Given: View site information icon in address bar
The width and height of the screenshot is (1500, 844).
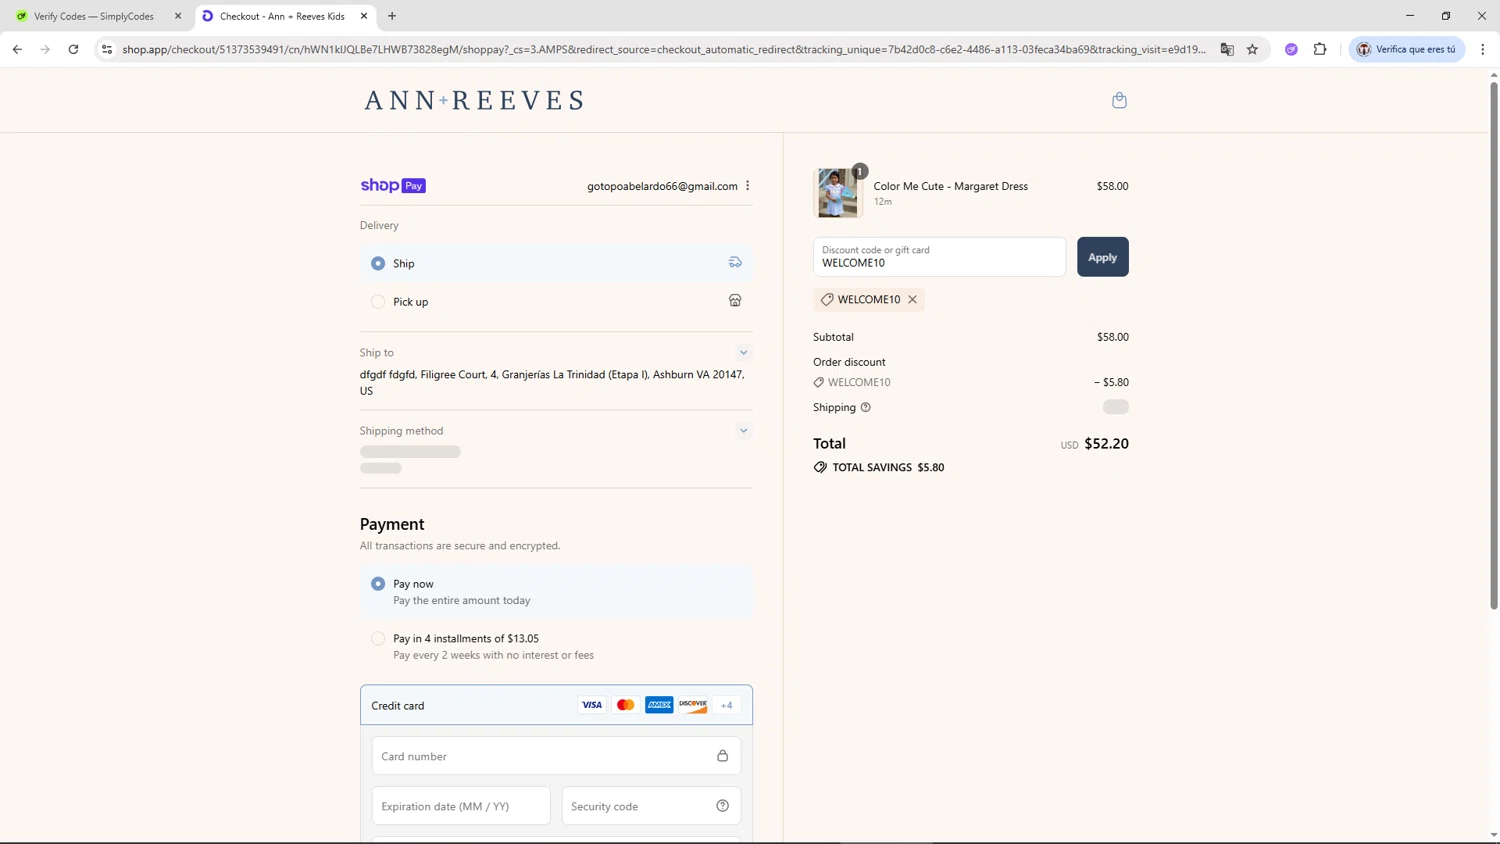Looking at the screenshot, I should coord(107,49).
